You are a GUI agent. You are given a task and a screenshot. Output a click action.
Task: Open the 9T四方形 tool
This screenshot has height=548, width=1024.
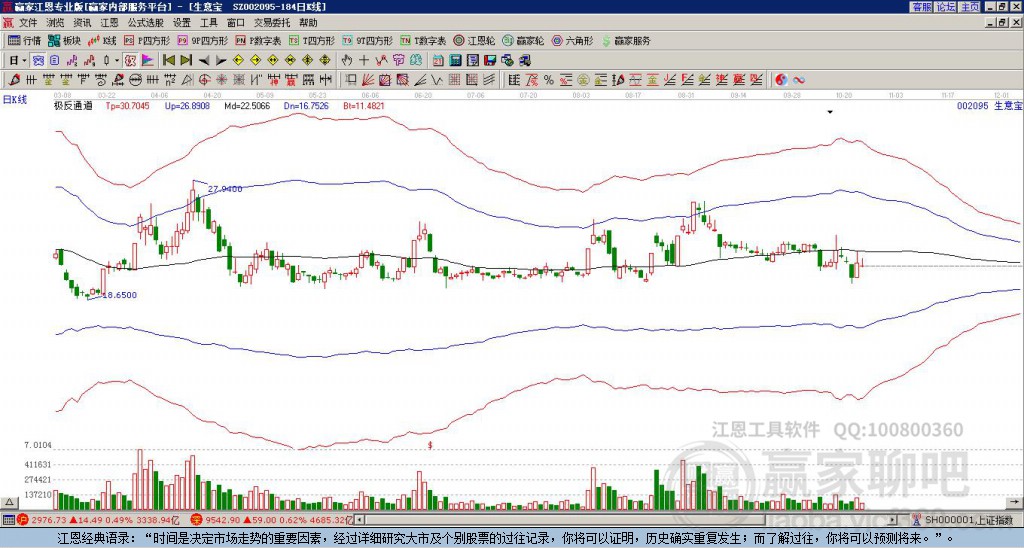[x=368, y=40]
